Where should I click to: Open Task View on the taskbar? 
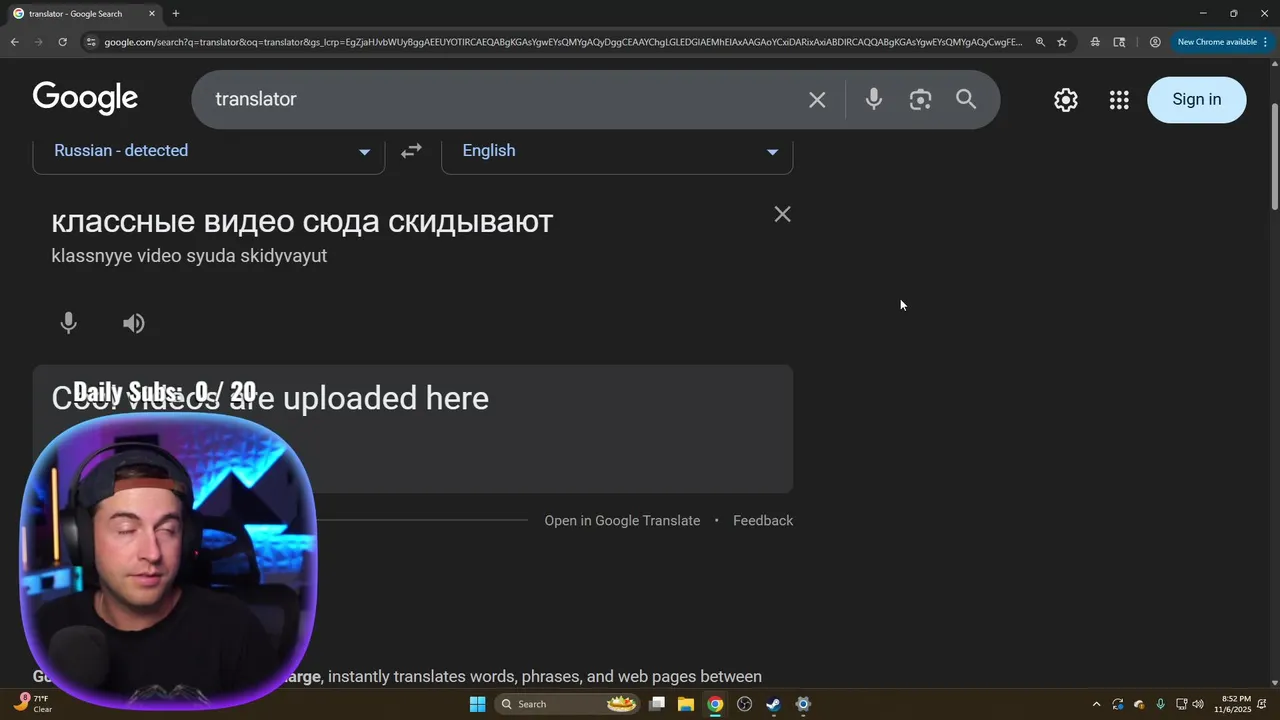click(657, 704)
